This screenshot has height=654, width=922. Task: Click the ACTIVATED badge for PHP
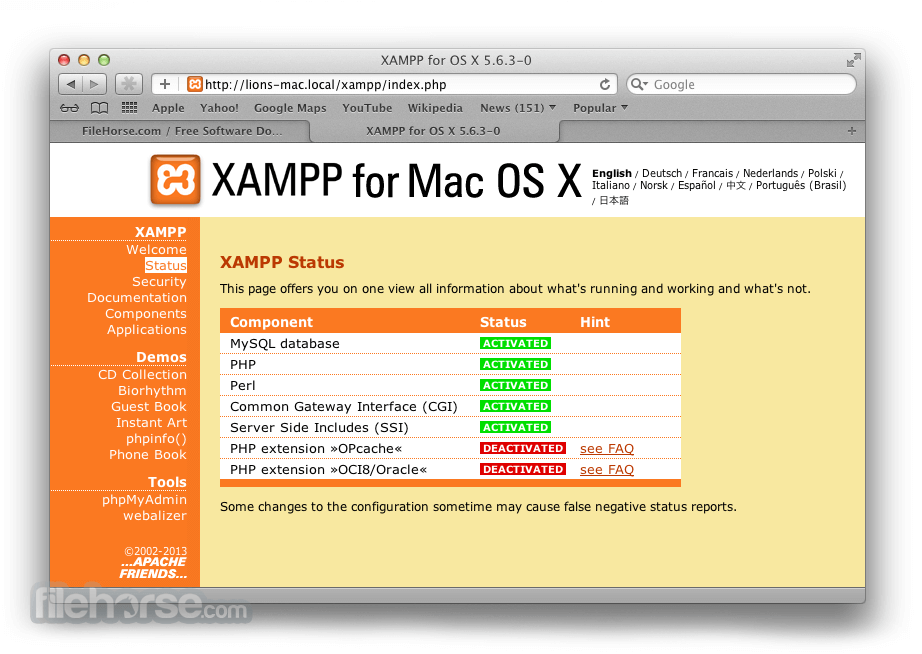(x=515, y=364)
